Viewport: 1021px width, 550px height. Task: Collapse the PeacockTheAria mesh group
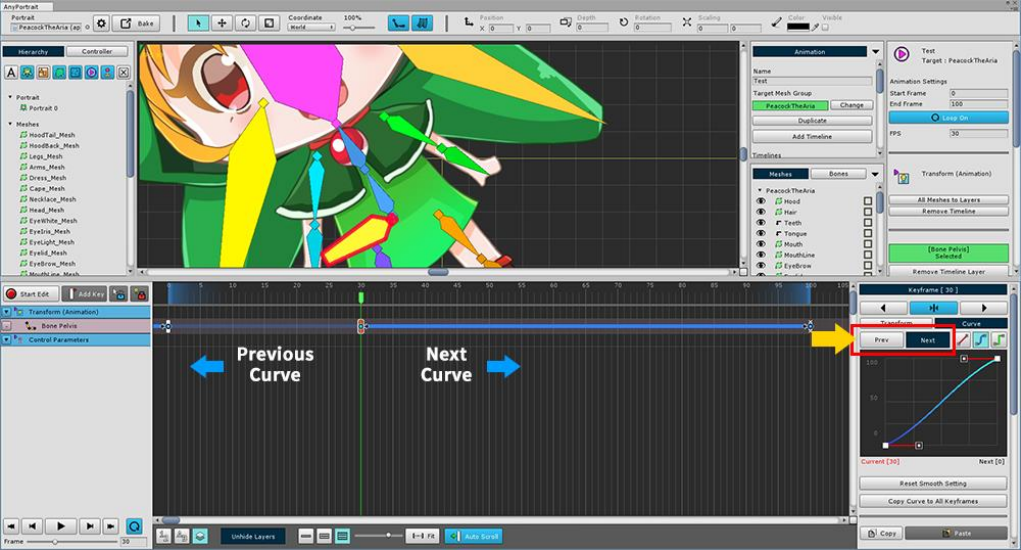pos(759,191)
